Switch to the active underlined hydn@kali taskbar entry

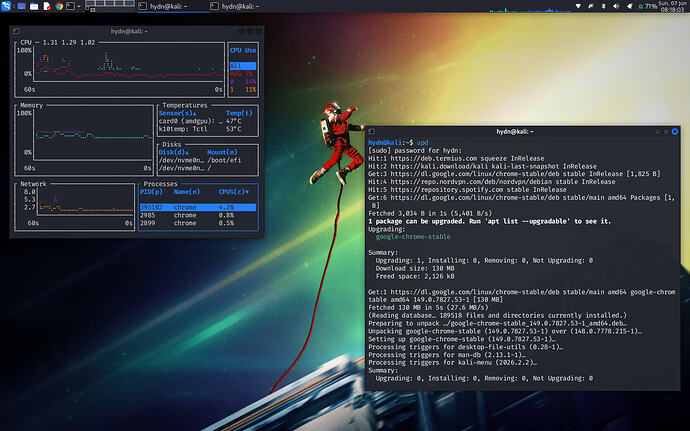(172, 6)
